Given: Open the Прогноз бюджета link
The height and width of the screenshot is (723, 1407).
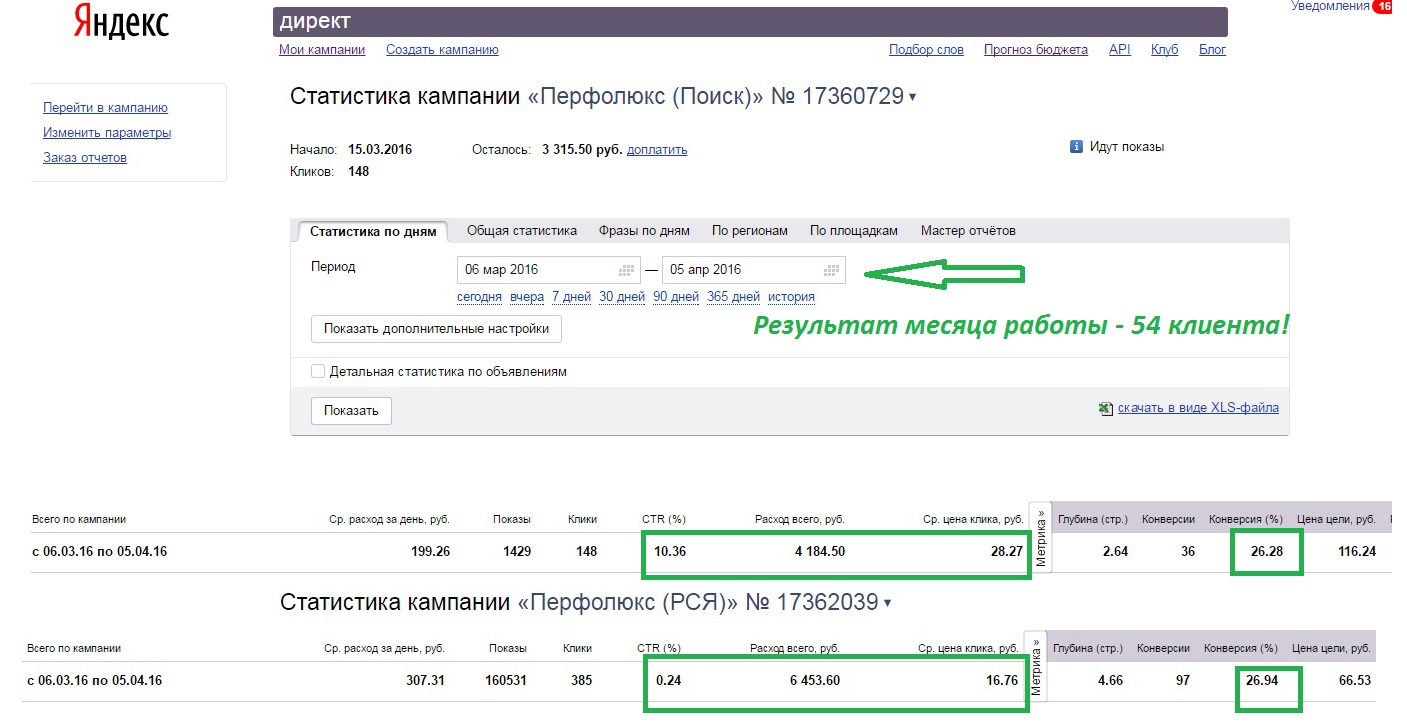Looking at the screenshot, I should (x=1036, y=50).
